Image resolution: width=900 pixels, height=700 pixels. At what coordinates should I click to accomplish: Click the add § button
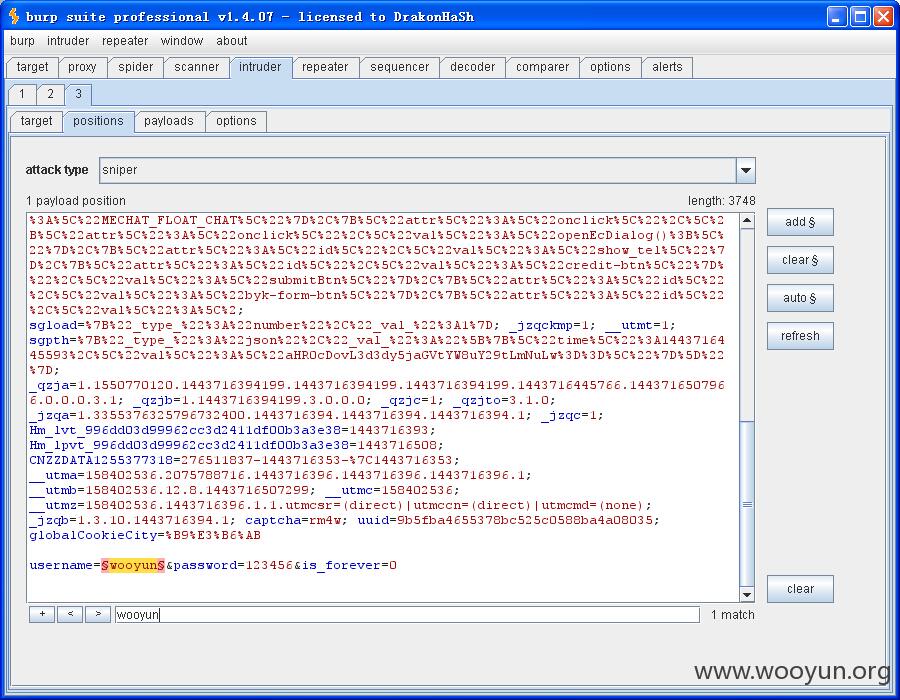coord(800,222)
